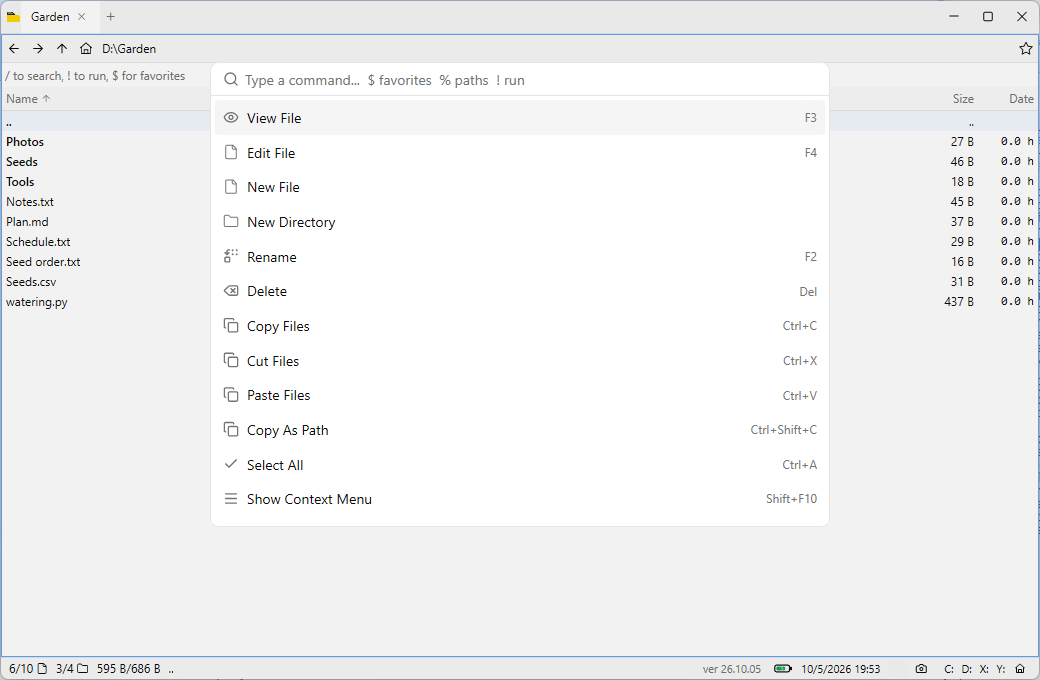Choose Edit File command
Image resolution: width=1040 pixels, height=680 pixels.
click(x=520, y=153)
